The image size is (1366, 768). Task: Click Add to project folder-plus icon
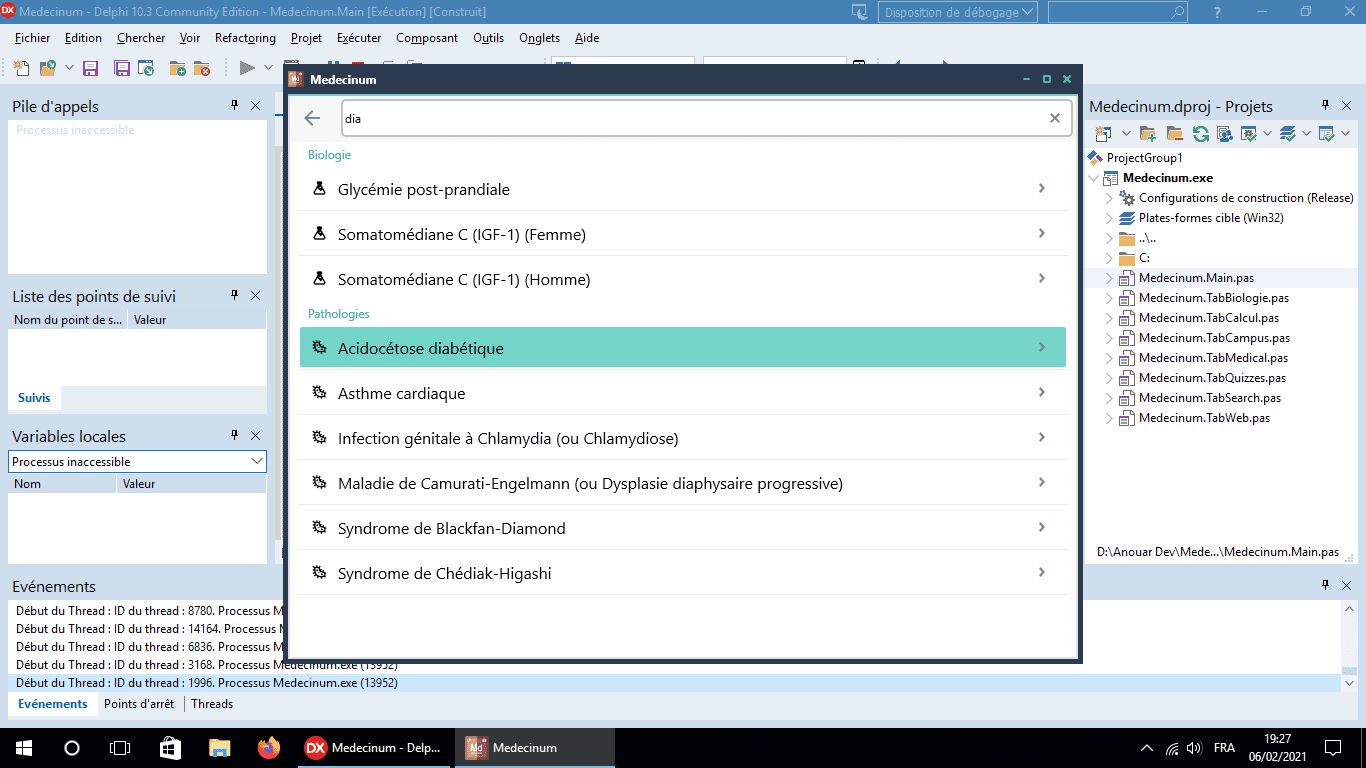(x=177, y=68)
